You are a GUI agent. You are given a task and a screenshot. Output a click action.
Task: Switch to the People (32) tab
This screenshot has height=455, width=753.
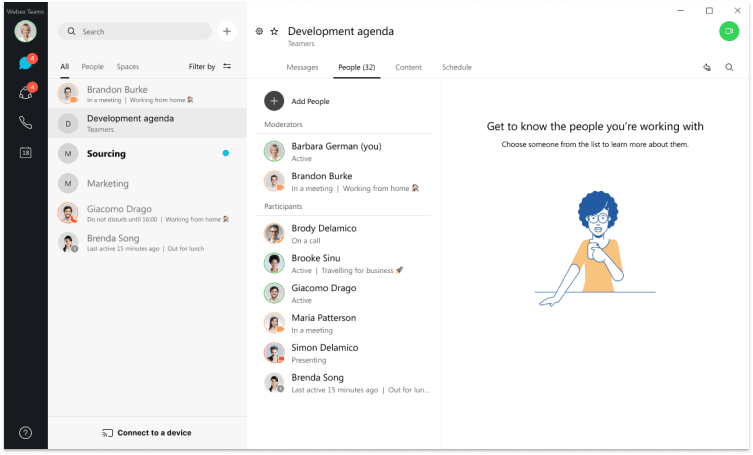coord(356,67)
